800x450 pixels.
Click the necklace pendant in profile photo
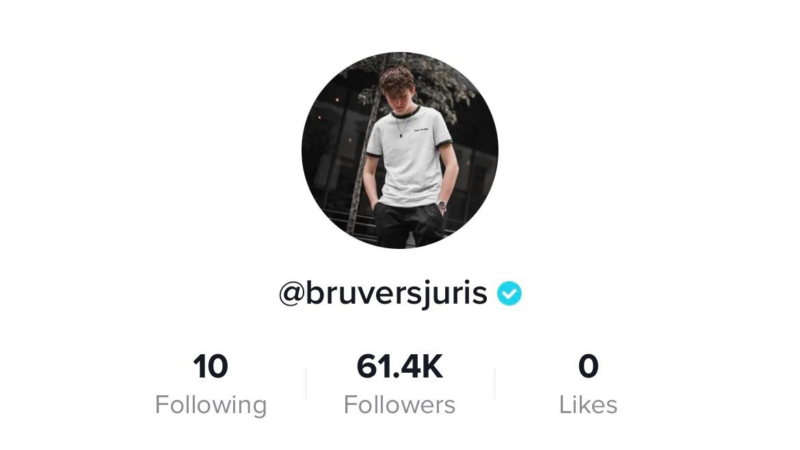tap(402, 135)
